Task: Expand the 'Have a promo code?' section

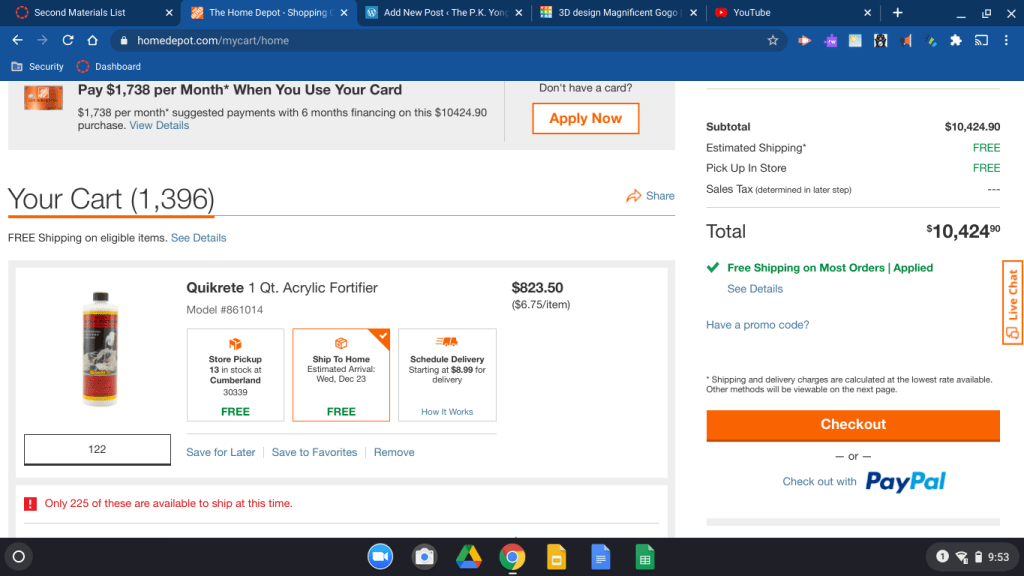Action: (757, 325)
